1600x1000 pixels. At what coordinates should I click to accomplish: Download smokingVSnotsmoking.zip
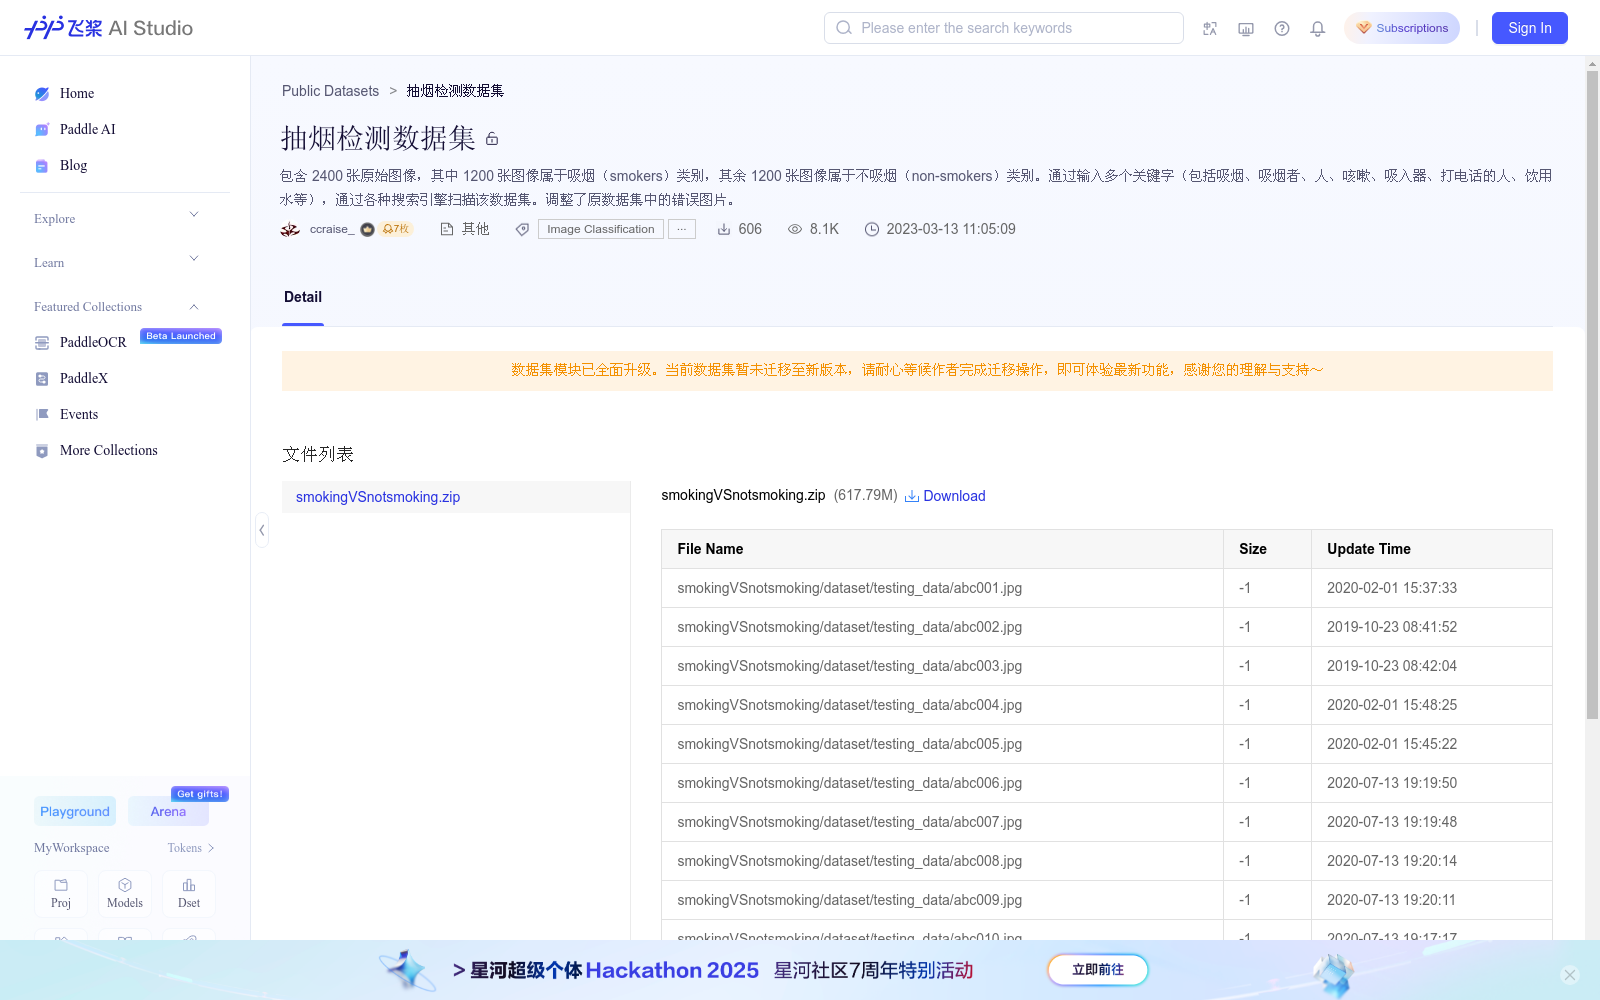pos(945,496)
